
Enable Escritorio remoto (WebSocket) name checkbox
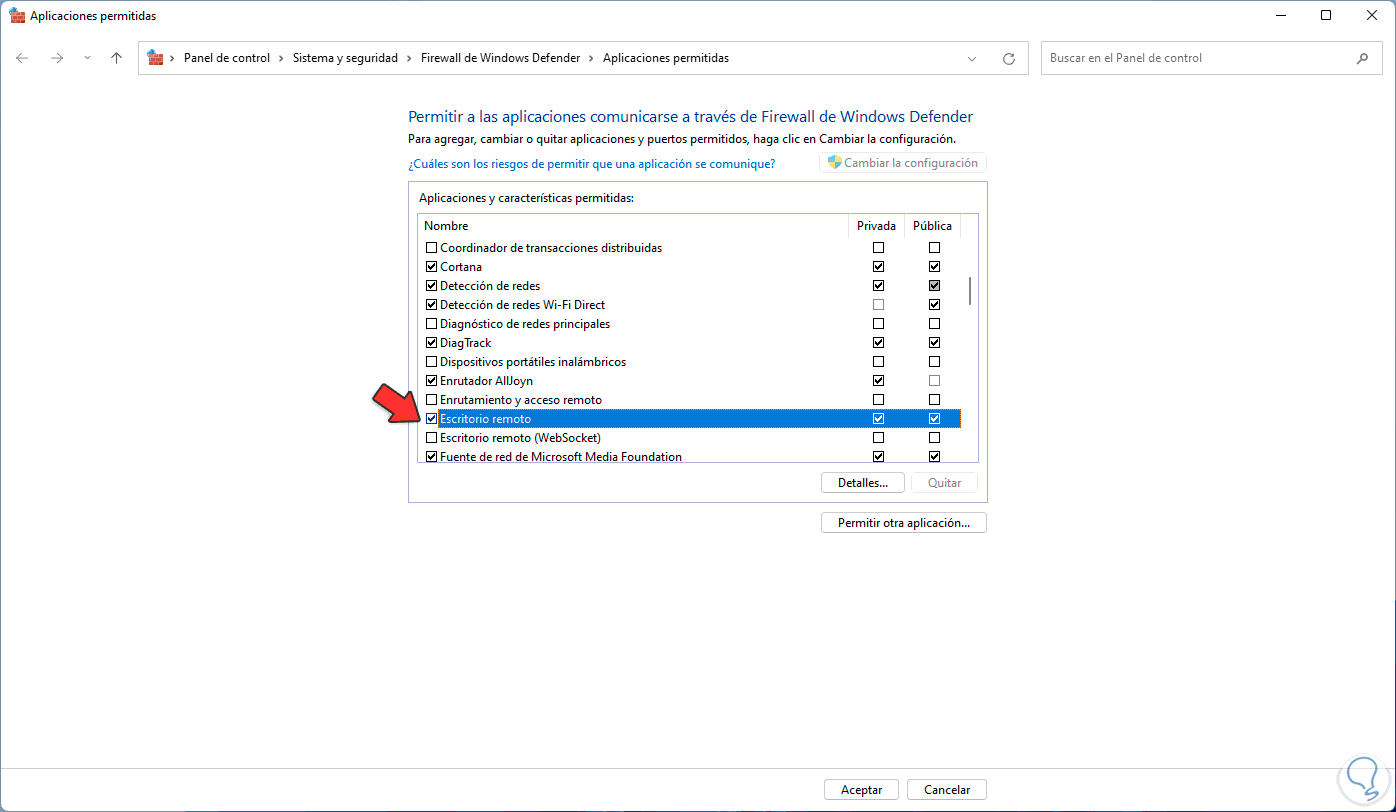(x=432, y=438)
